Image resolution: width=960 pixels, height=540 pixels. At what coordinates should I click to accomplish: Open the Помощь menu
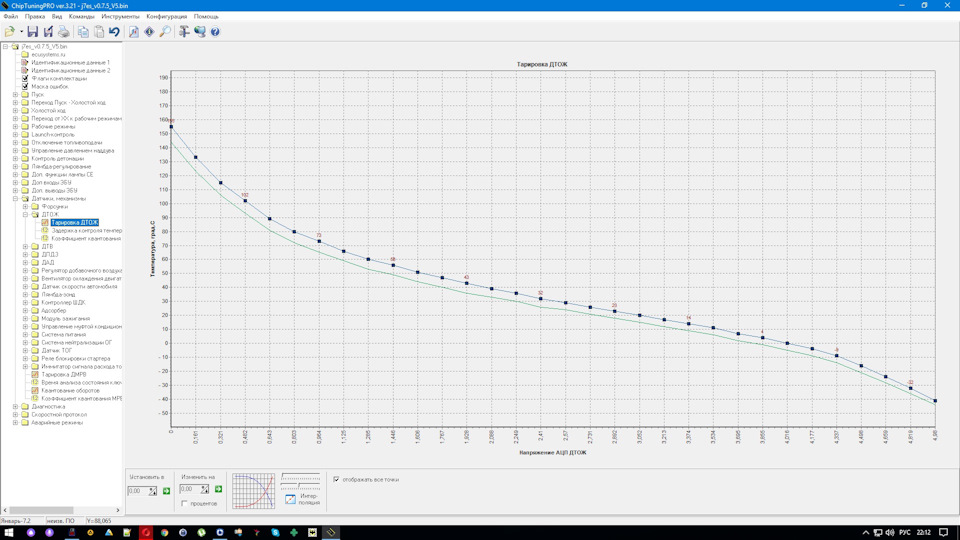[x=206, y=17]
